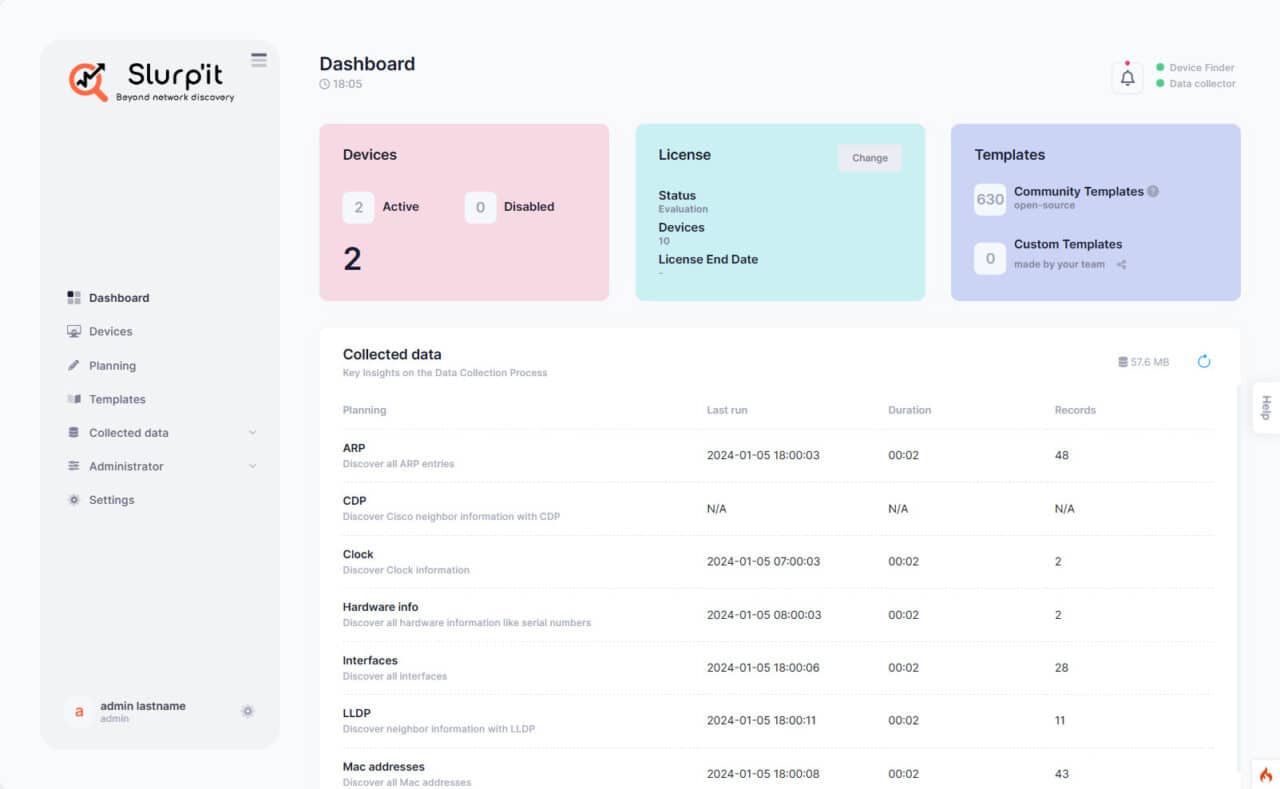
Task: Expand the Administrator sidebar submenu
Action: [252, 466]
